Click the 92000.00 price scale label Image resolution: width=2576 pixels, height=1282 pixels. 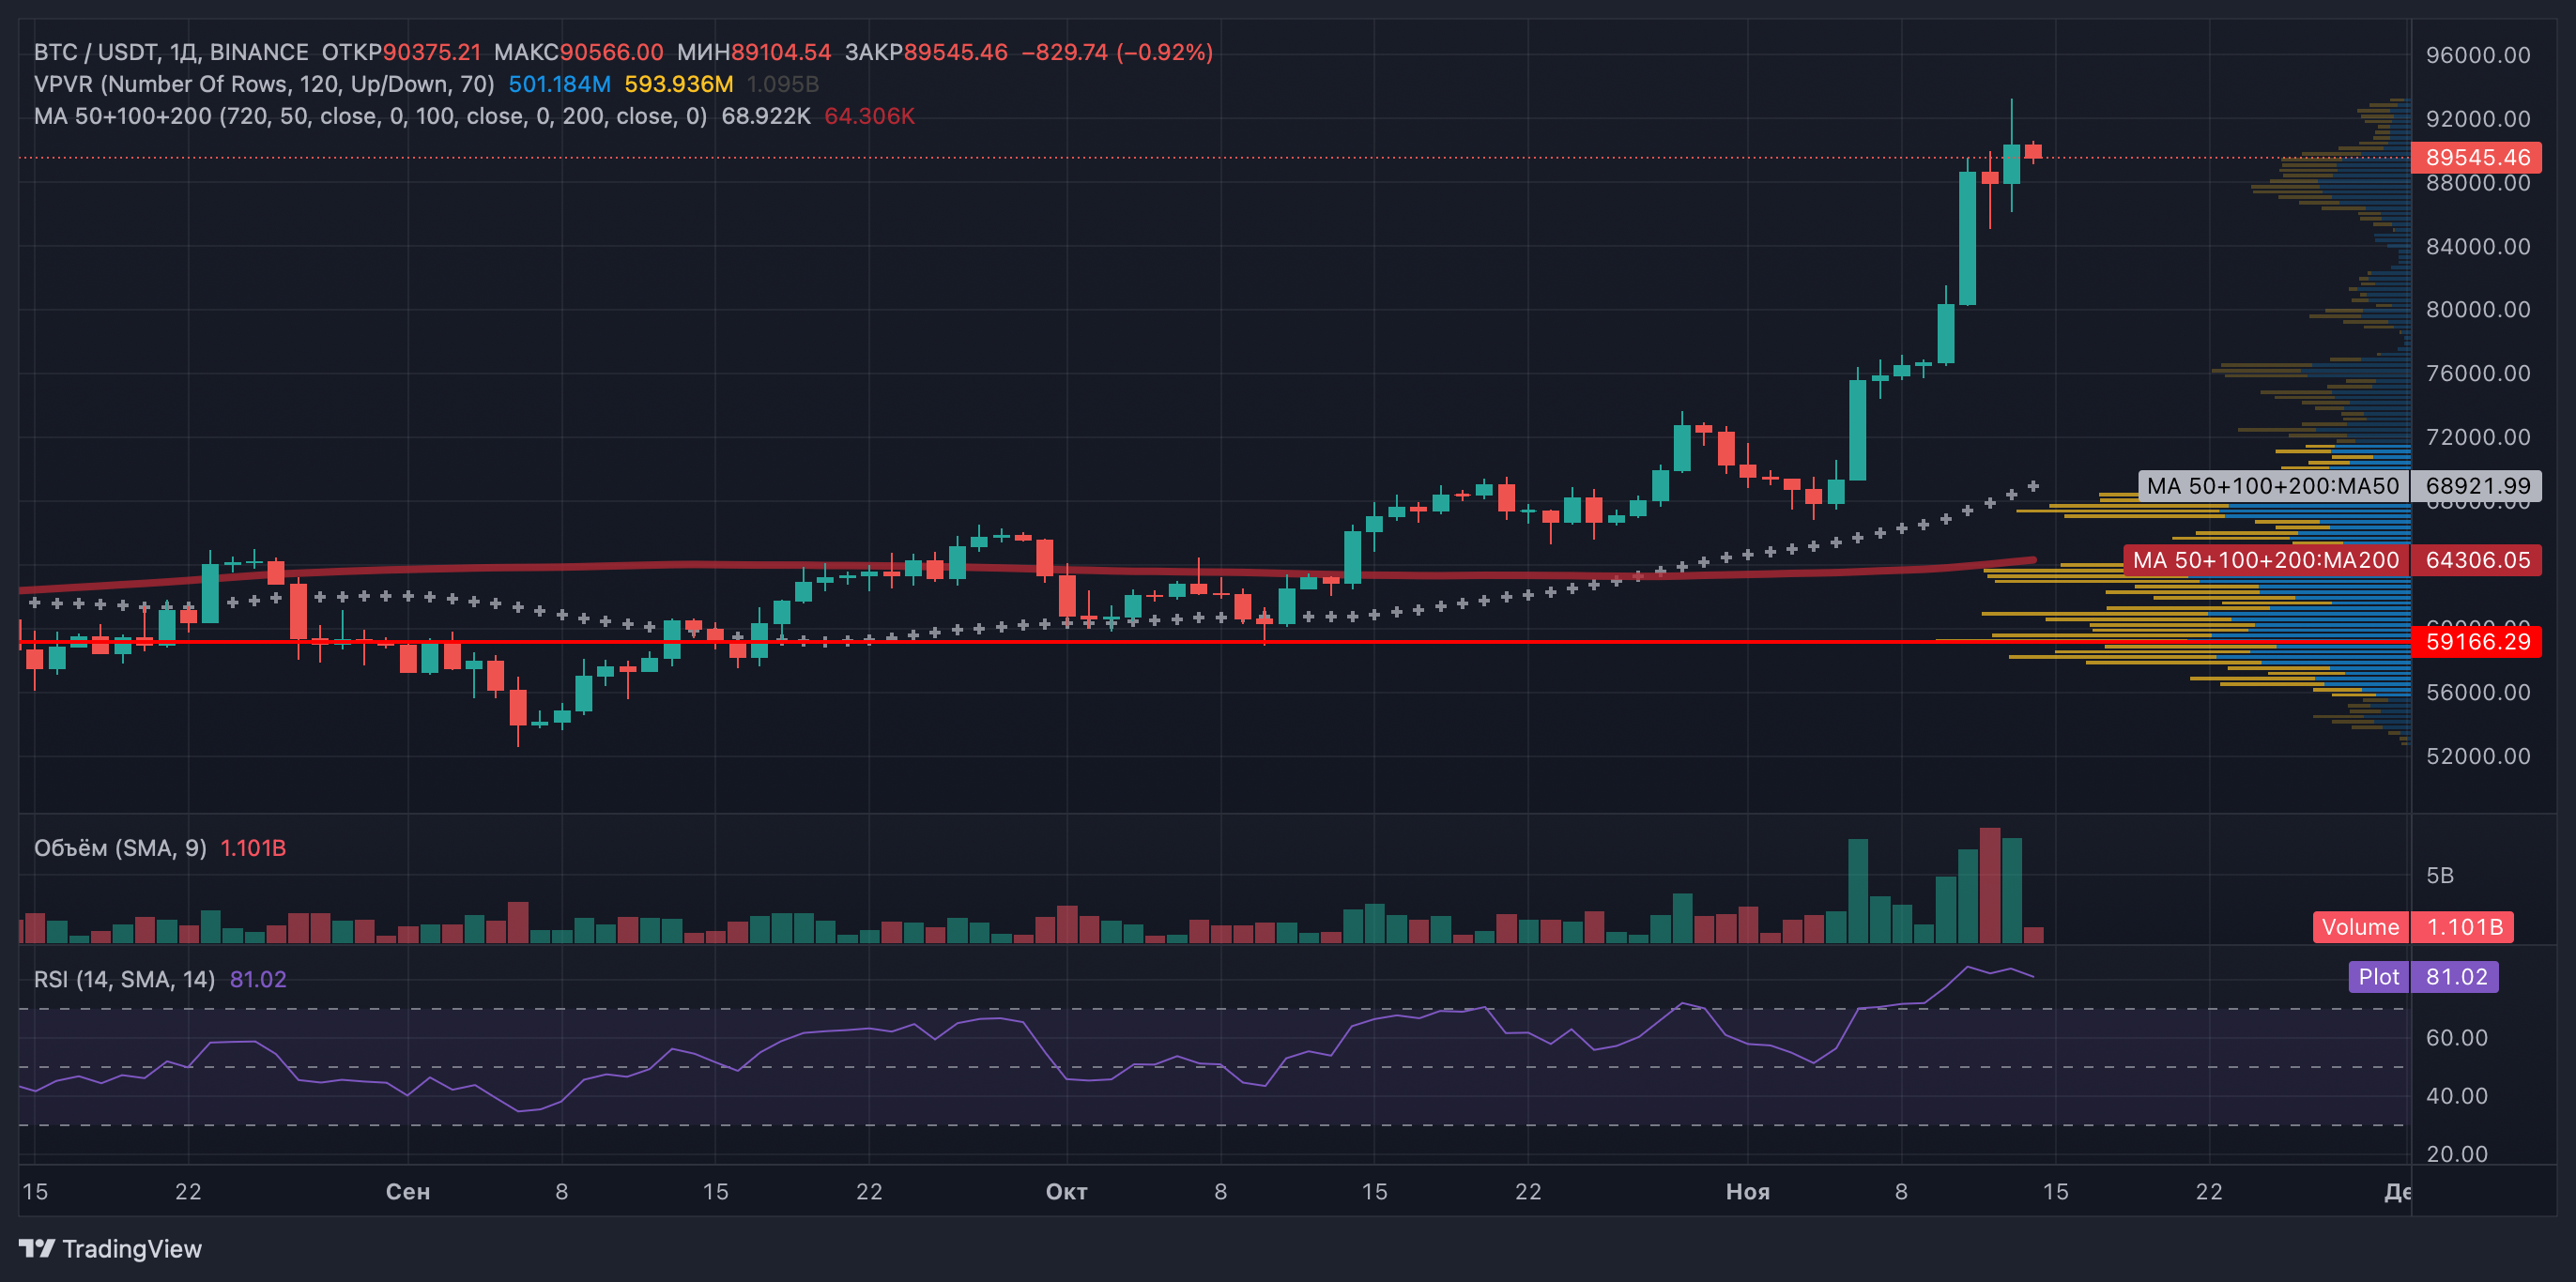2477,119
